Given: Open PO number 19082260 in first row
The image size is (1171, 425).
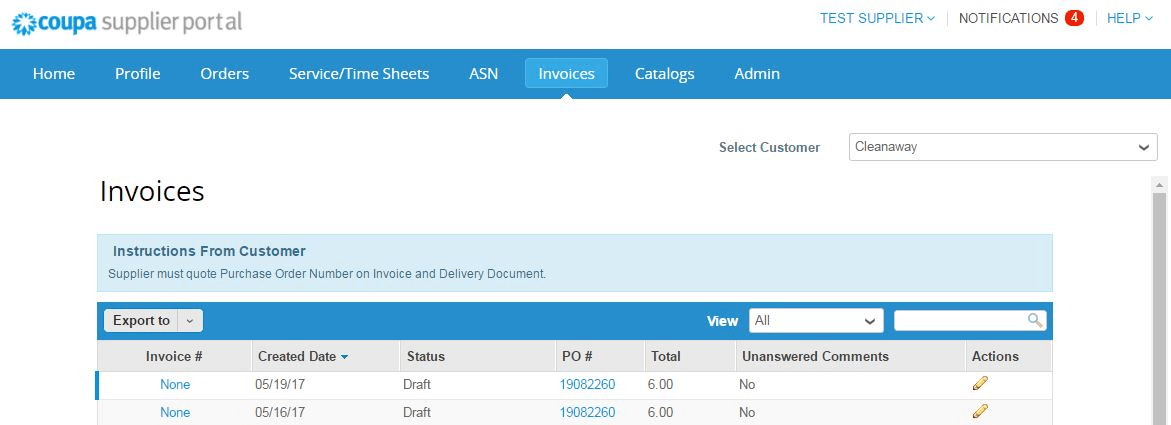Looking at the screenshot, I should click(587, 384).
